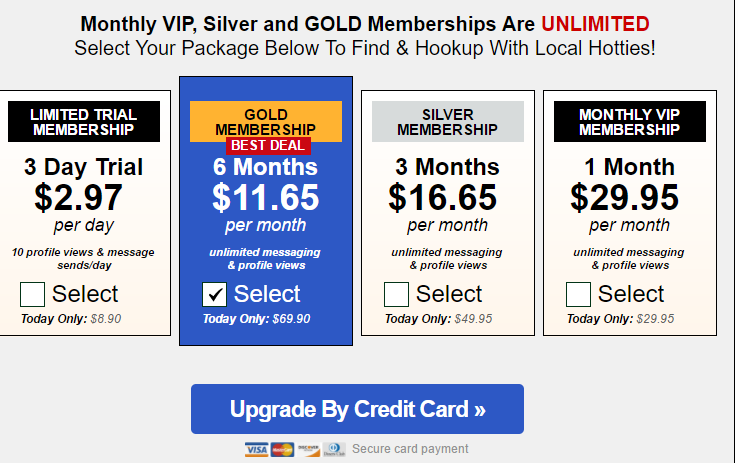Uncheck the Gold Membership Select checkbox
The height and width of the screenshot is (463, 738).
tap(215, 295)
